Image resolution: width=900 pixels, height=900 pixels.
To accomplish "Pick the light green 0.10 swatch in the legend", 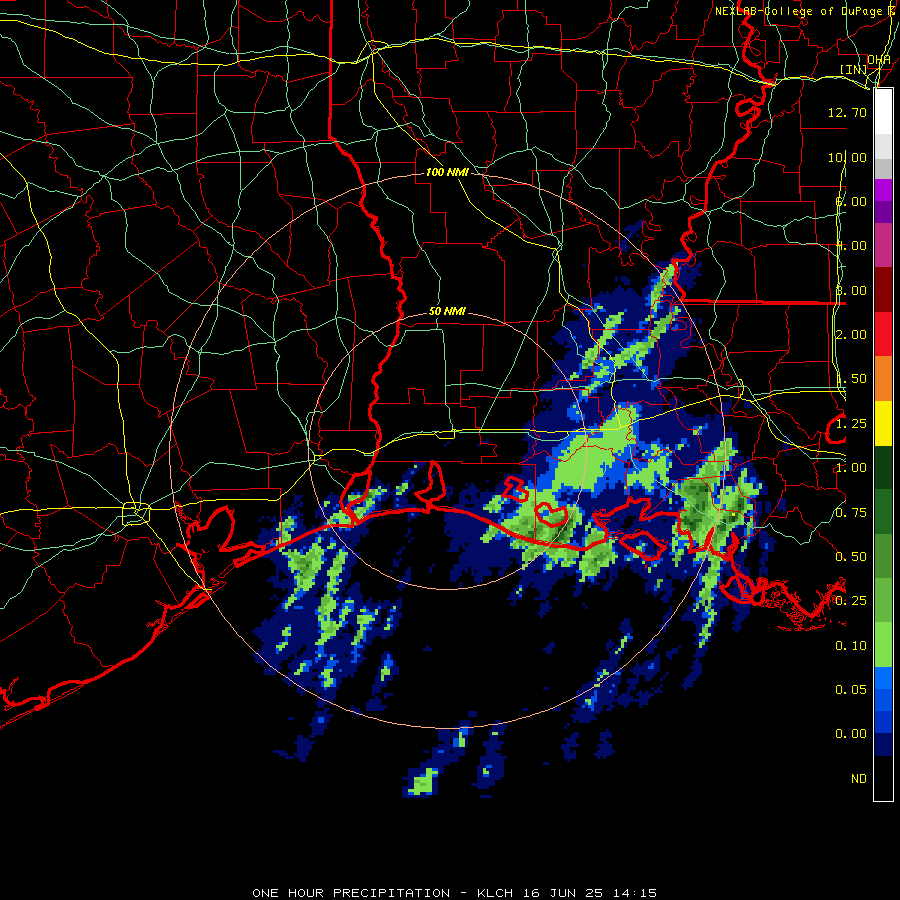I will tap(883, 645).
